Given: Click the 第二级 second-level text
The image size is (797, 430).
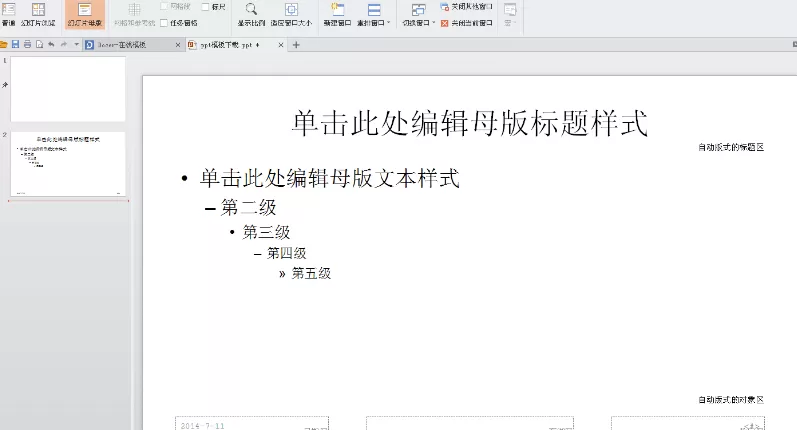Looking at the screenshot, I should [x=249, y=207].
